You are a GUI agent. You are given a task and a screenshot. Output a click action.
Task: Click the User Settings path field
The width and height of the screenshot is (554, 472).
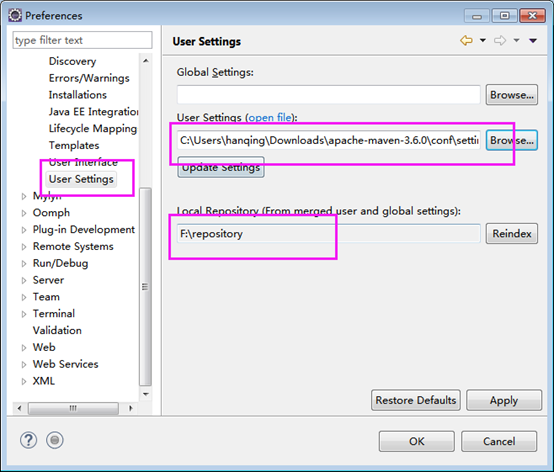coord(329,140)
